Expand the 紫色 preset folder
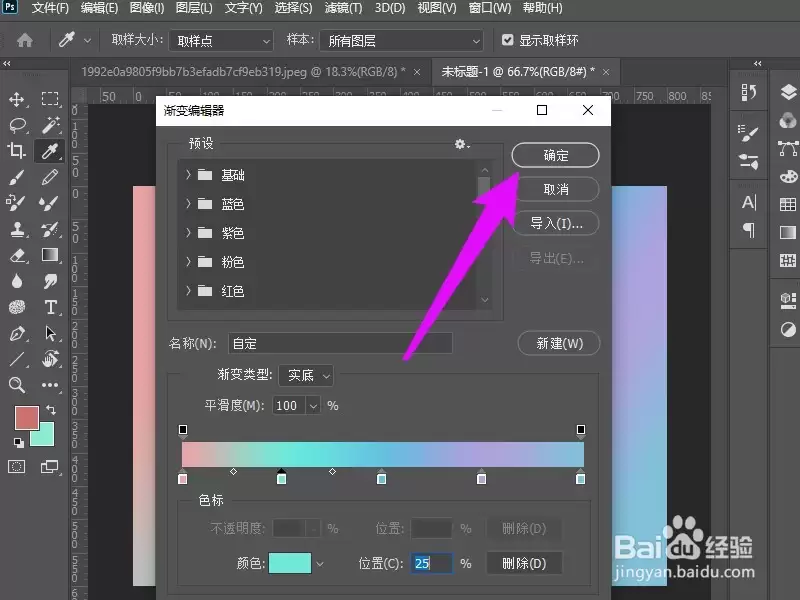The image size is (800, 600). point(188,233)
